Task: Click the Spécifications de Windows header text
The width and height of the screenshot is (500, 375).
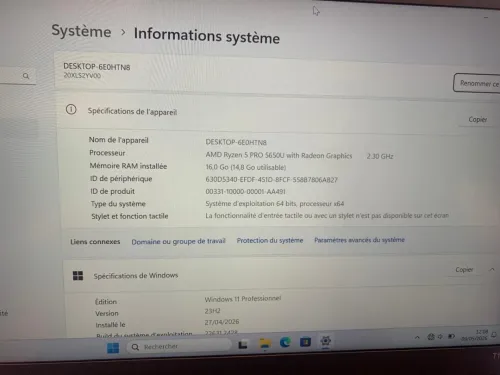Action: click(x=136, y=276)
